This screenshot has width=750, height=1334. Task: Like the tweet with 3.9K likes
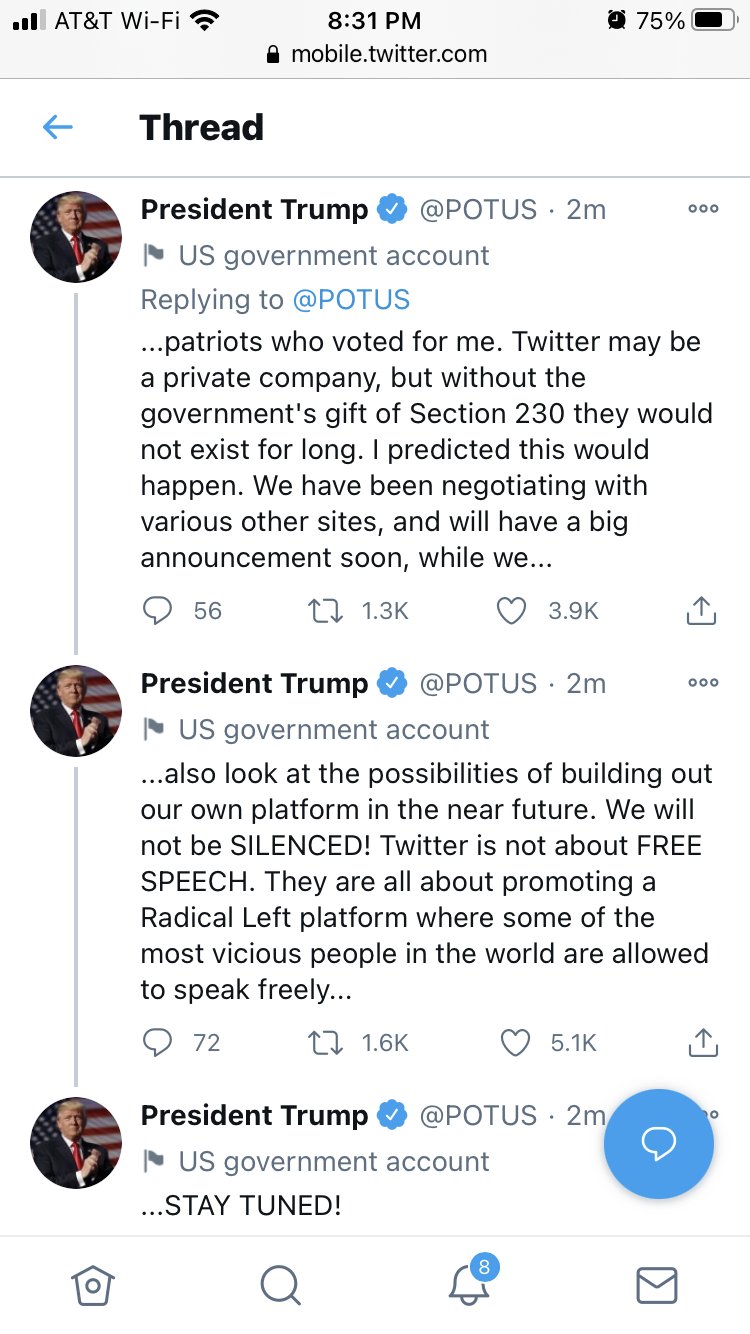tap(512, 610)
